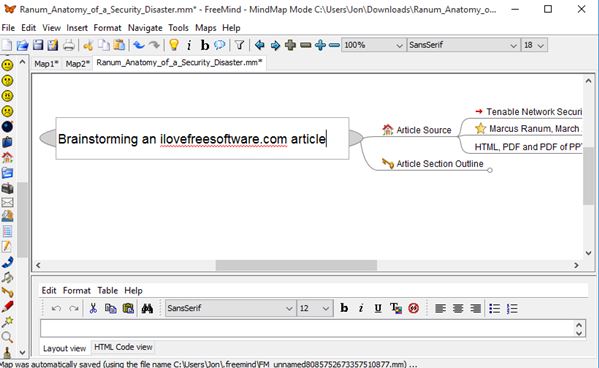This screenshot has height=368, width=599.
Task: Cut selected node with scissors icon
Action: pos(88,45)
